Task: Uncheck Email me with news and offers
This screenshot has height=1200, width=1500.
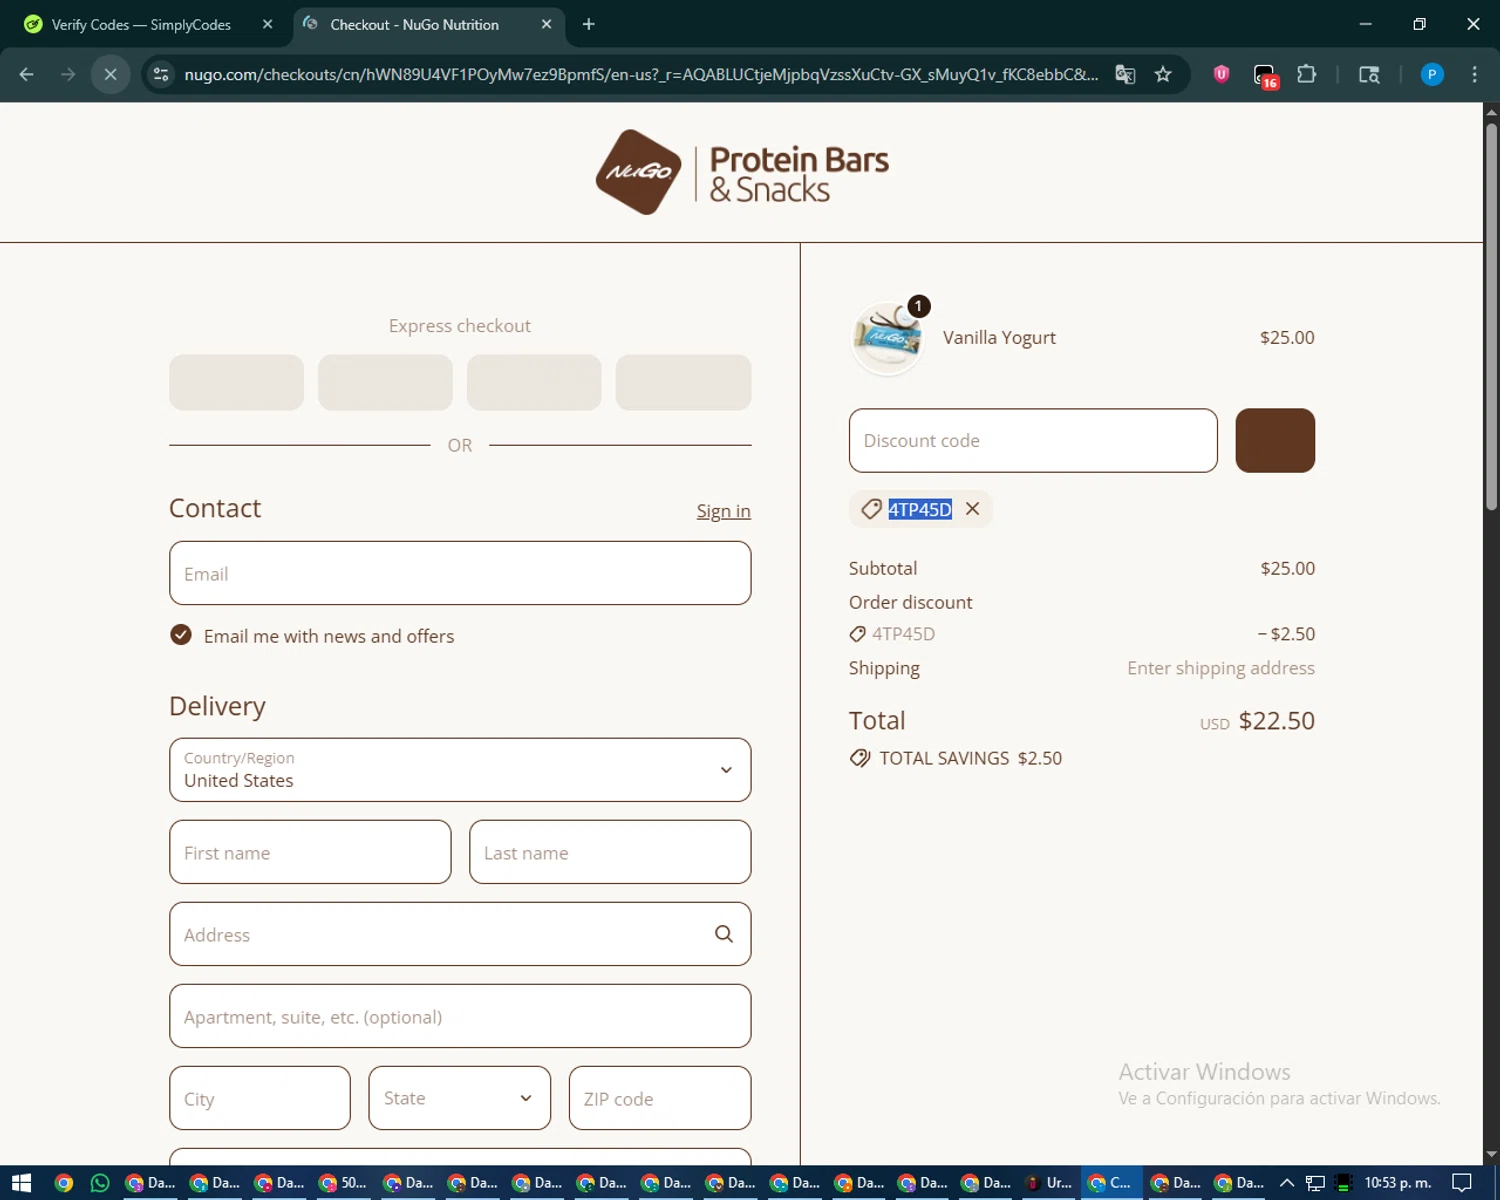Action: (x=181, y=635)
